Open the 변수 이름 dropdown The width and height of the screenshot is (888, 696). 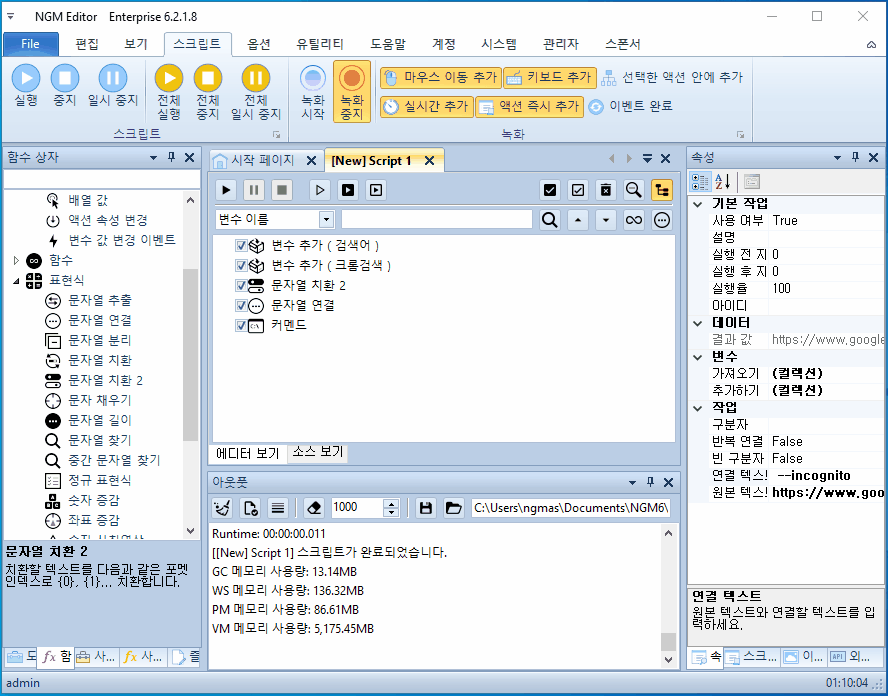[326, 219]
